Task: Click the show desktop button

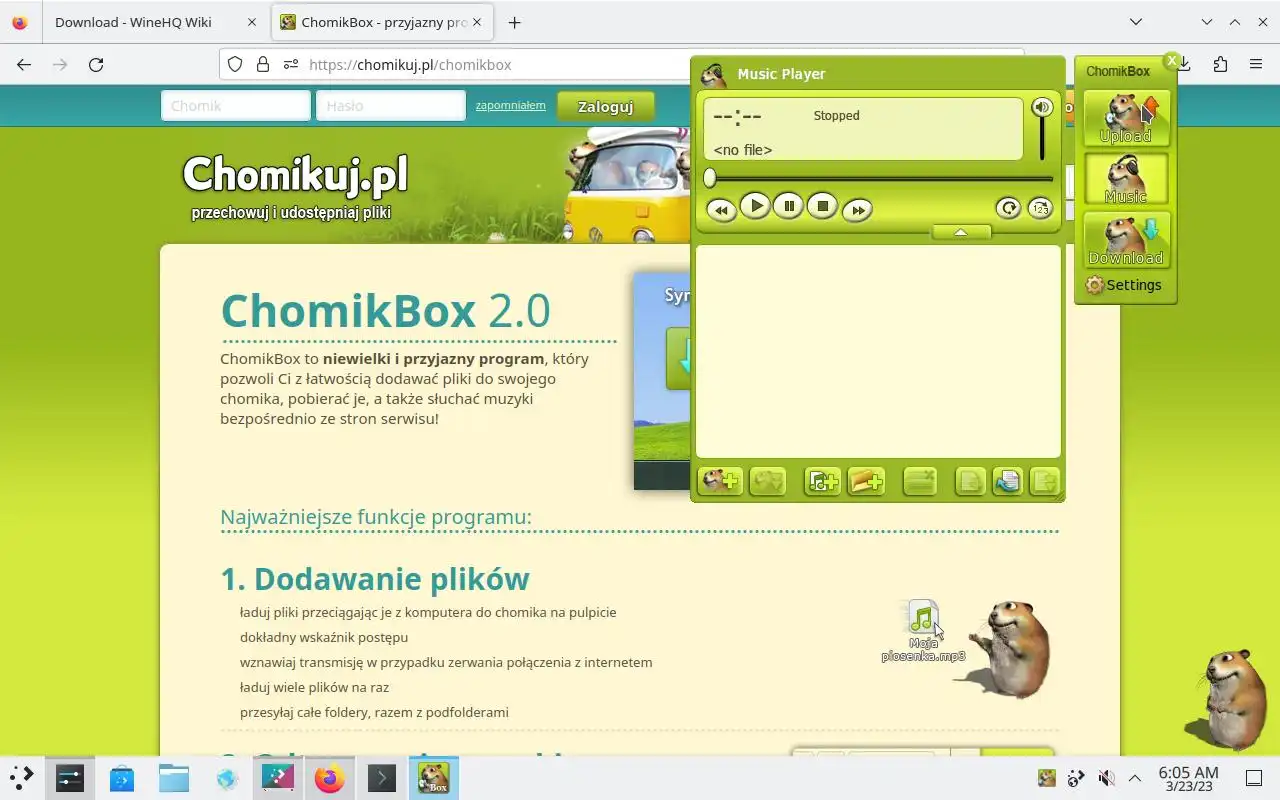Action: pos(1253,777)
